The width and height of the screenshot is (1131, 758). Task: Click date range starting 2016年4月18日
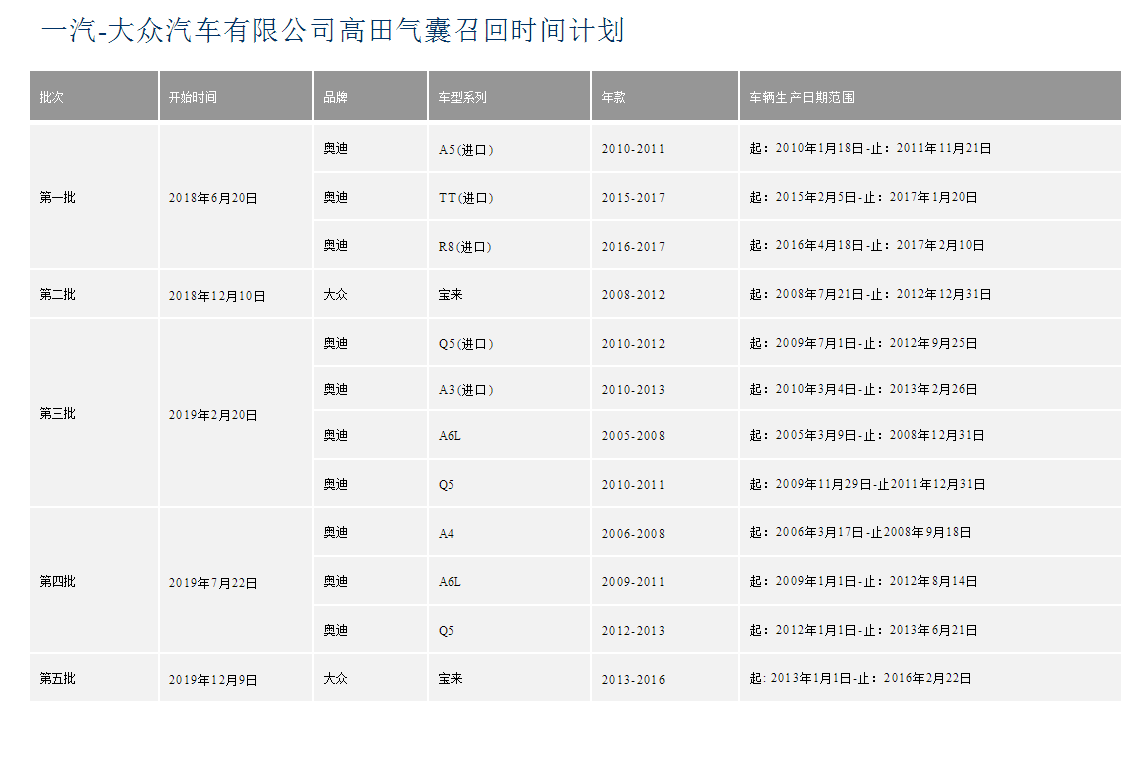pyautogui.click(x=866, y=245)
